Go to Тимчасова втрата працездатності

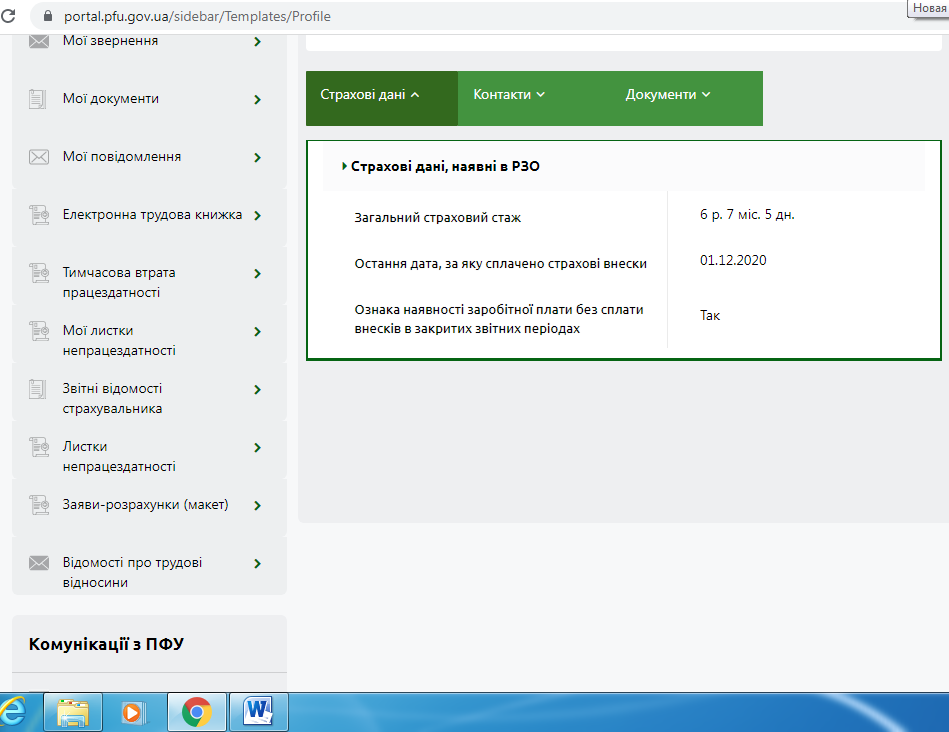tap(119, 283)
